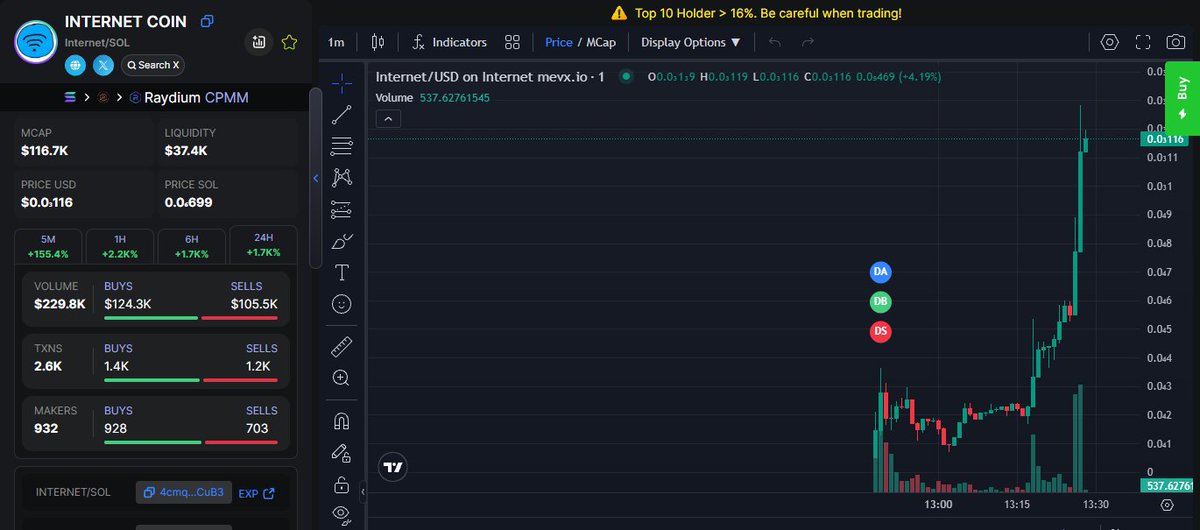
Task: Select the text annotation tool
Action: tap(341, 272)
